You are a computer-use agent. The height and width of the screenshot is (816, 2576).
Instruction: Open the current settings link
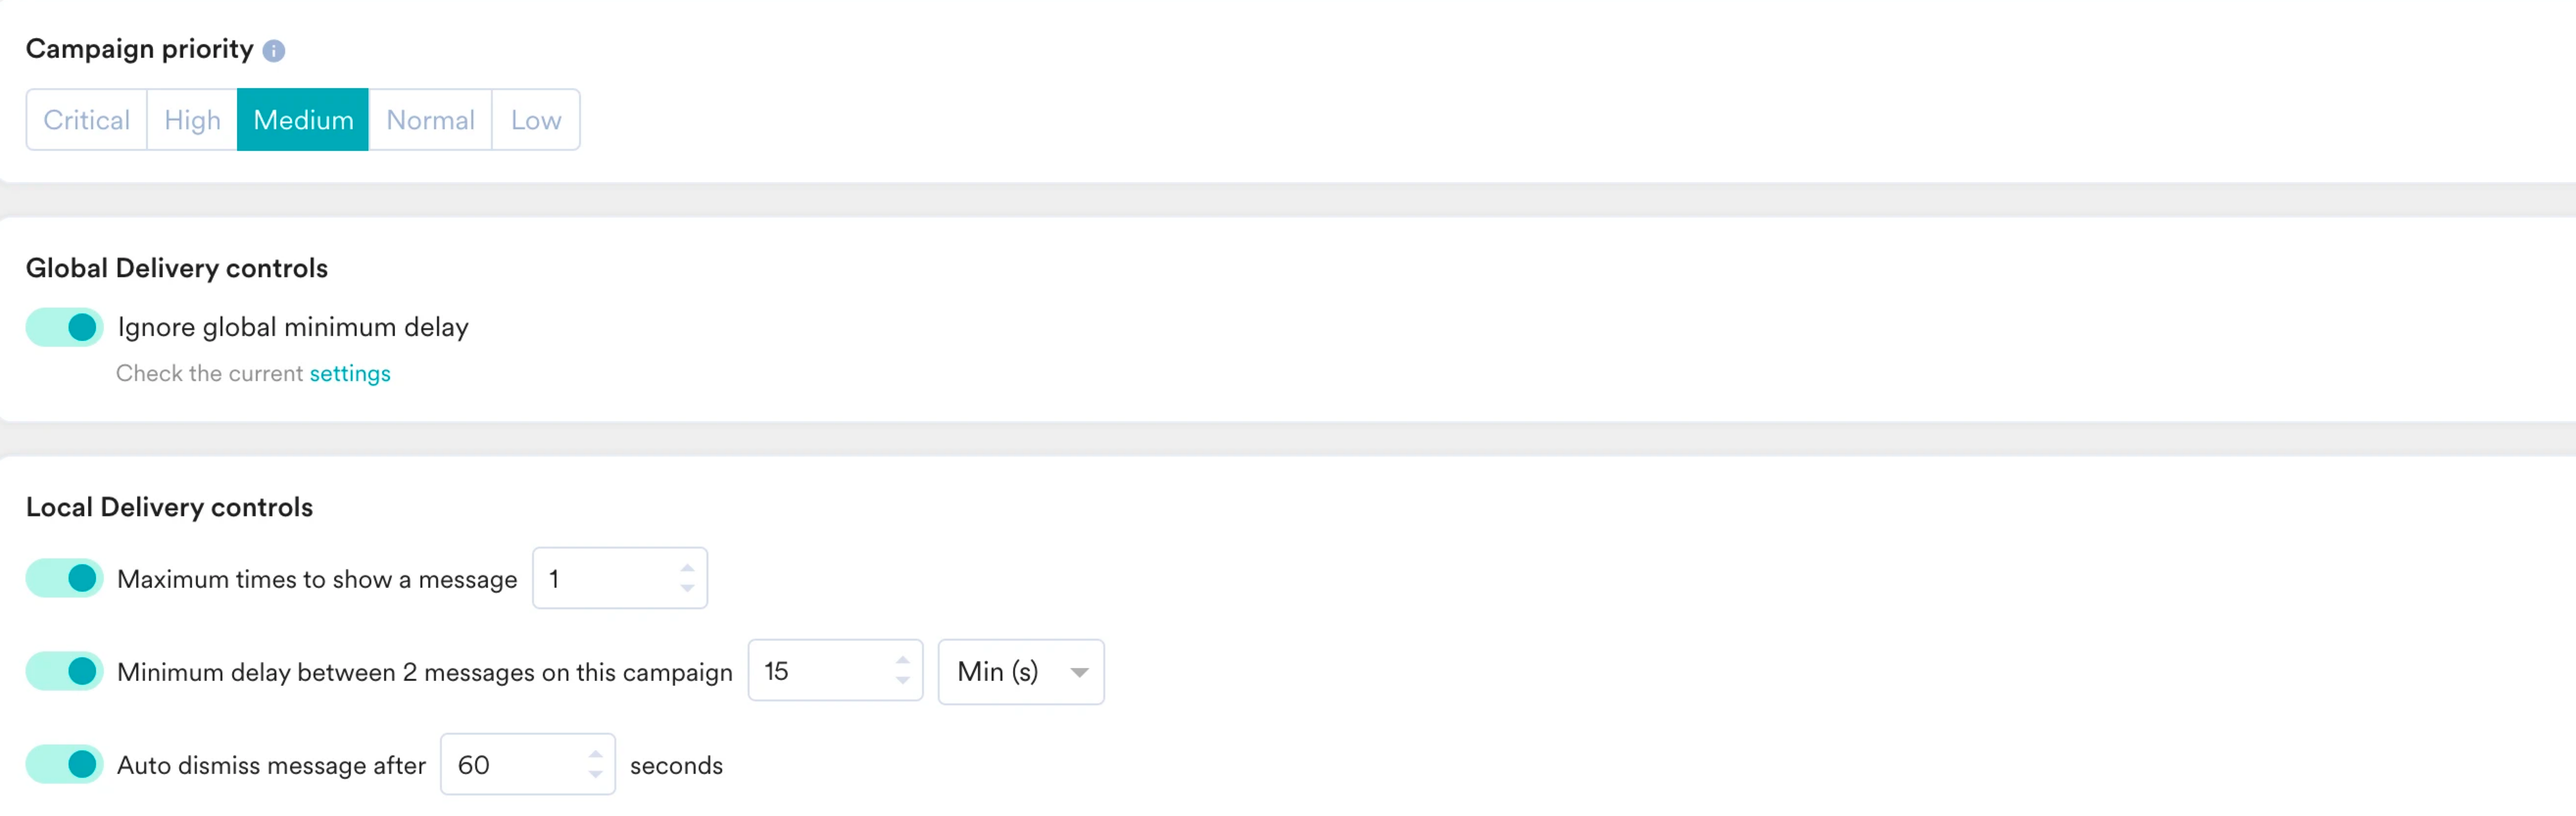[x=350, y=373]
